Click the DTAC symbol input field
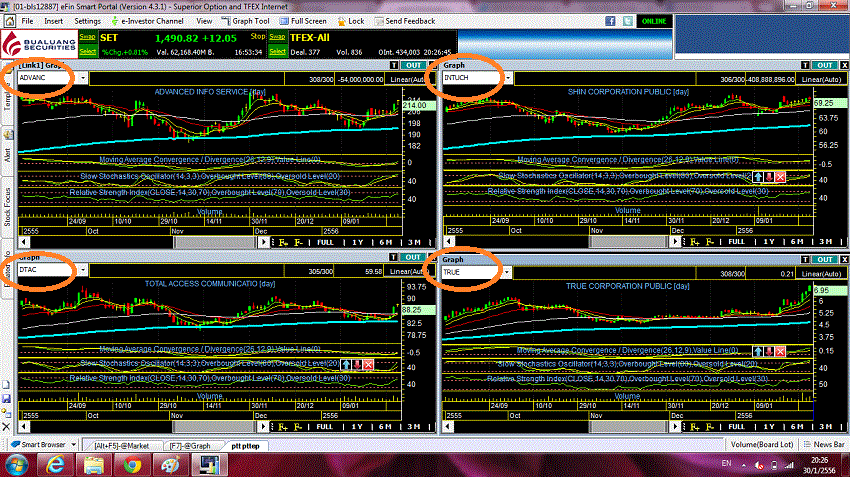This screenshot has width=850, height=477. (48, 270)
